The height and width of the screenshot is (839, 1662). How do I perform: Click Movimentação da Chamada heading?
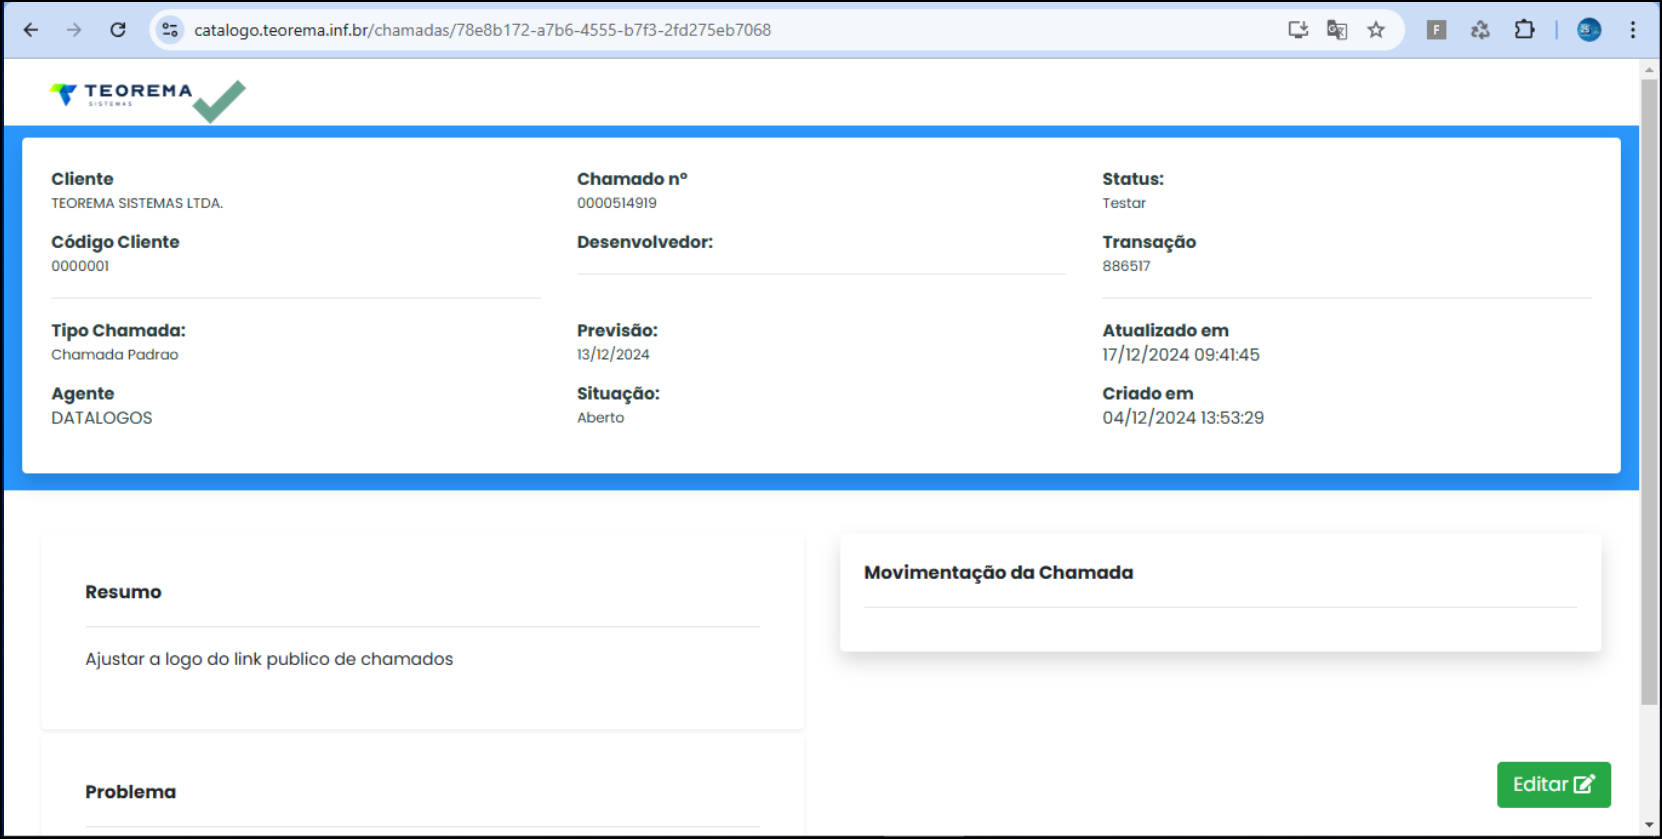(998, 573)
